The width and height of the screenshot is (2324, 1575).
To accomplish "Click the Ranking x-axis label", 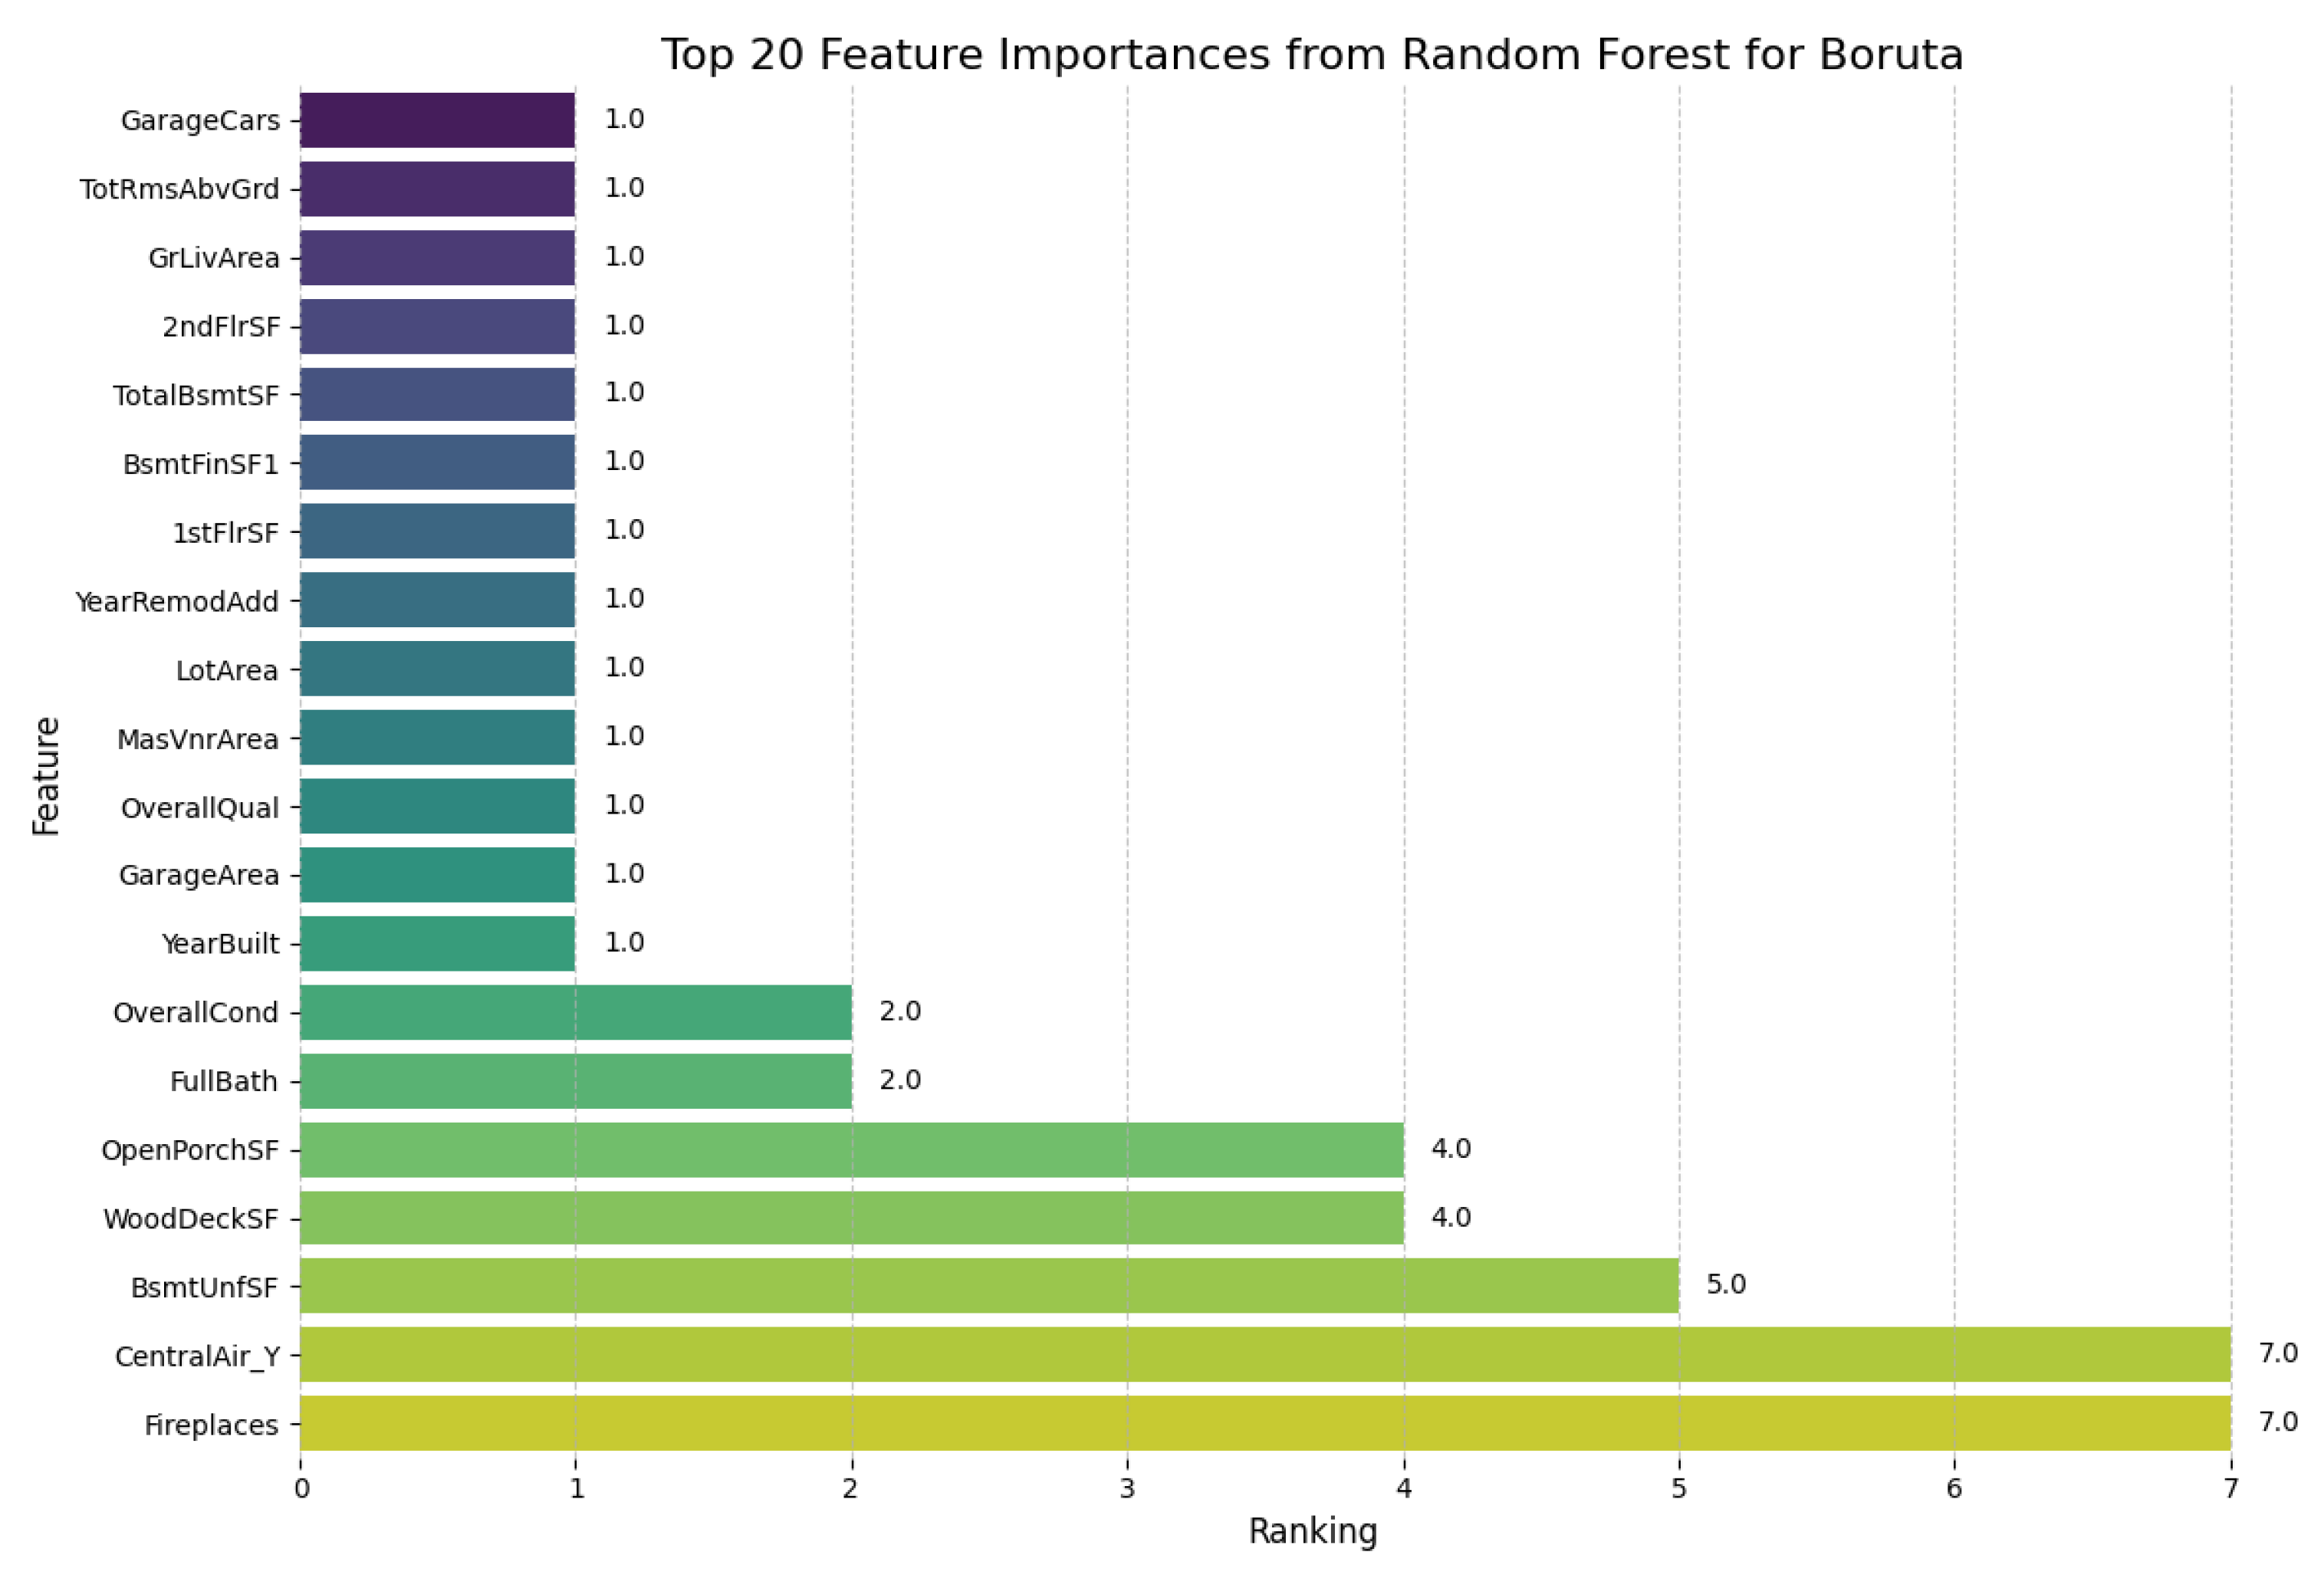I will pos(1312,1531).
